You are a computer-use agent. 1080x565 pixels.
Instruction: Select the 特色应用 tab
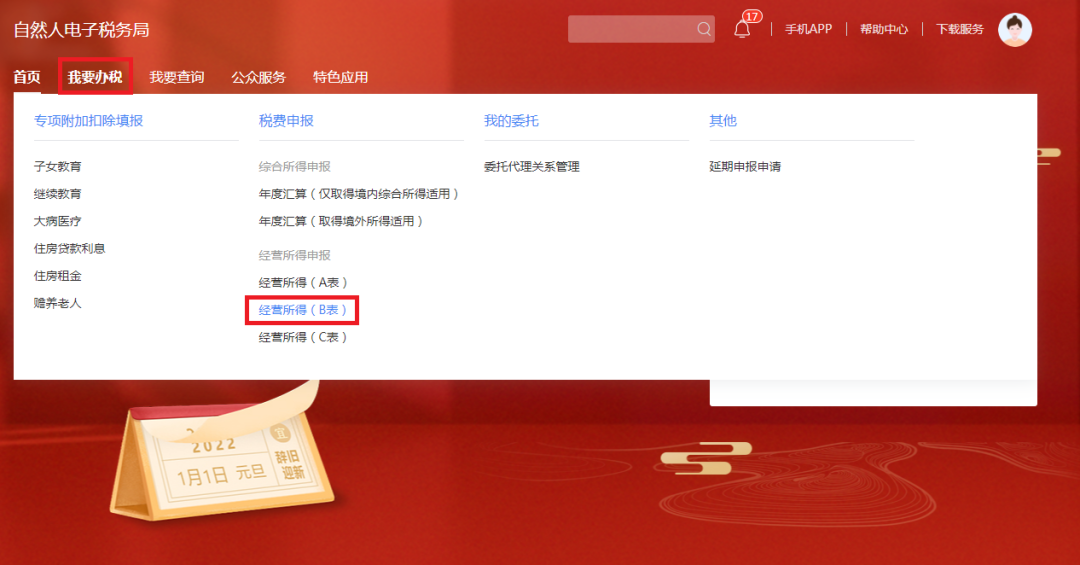pyautogui.click(x=340, y=77)
